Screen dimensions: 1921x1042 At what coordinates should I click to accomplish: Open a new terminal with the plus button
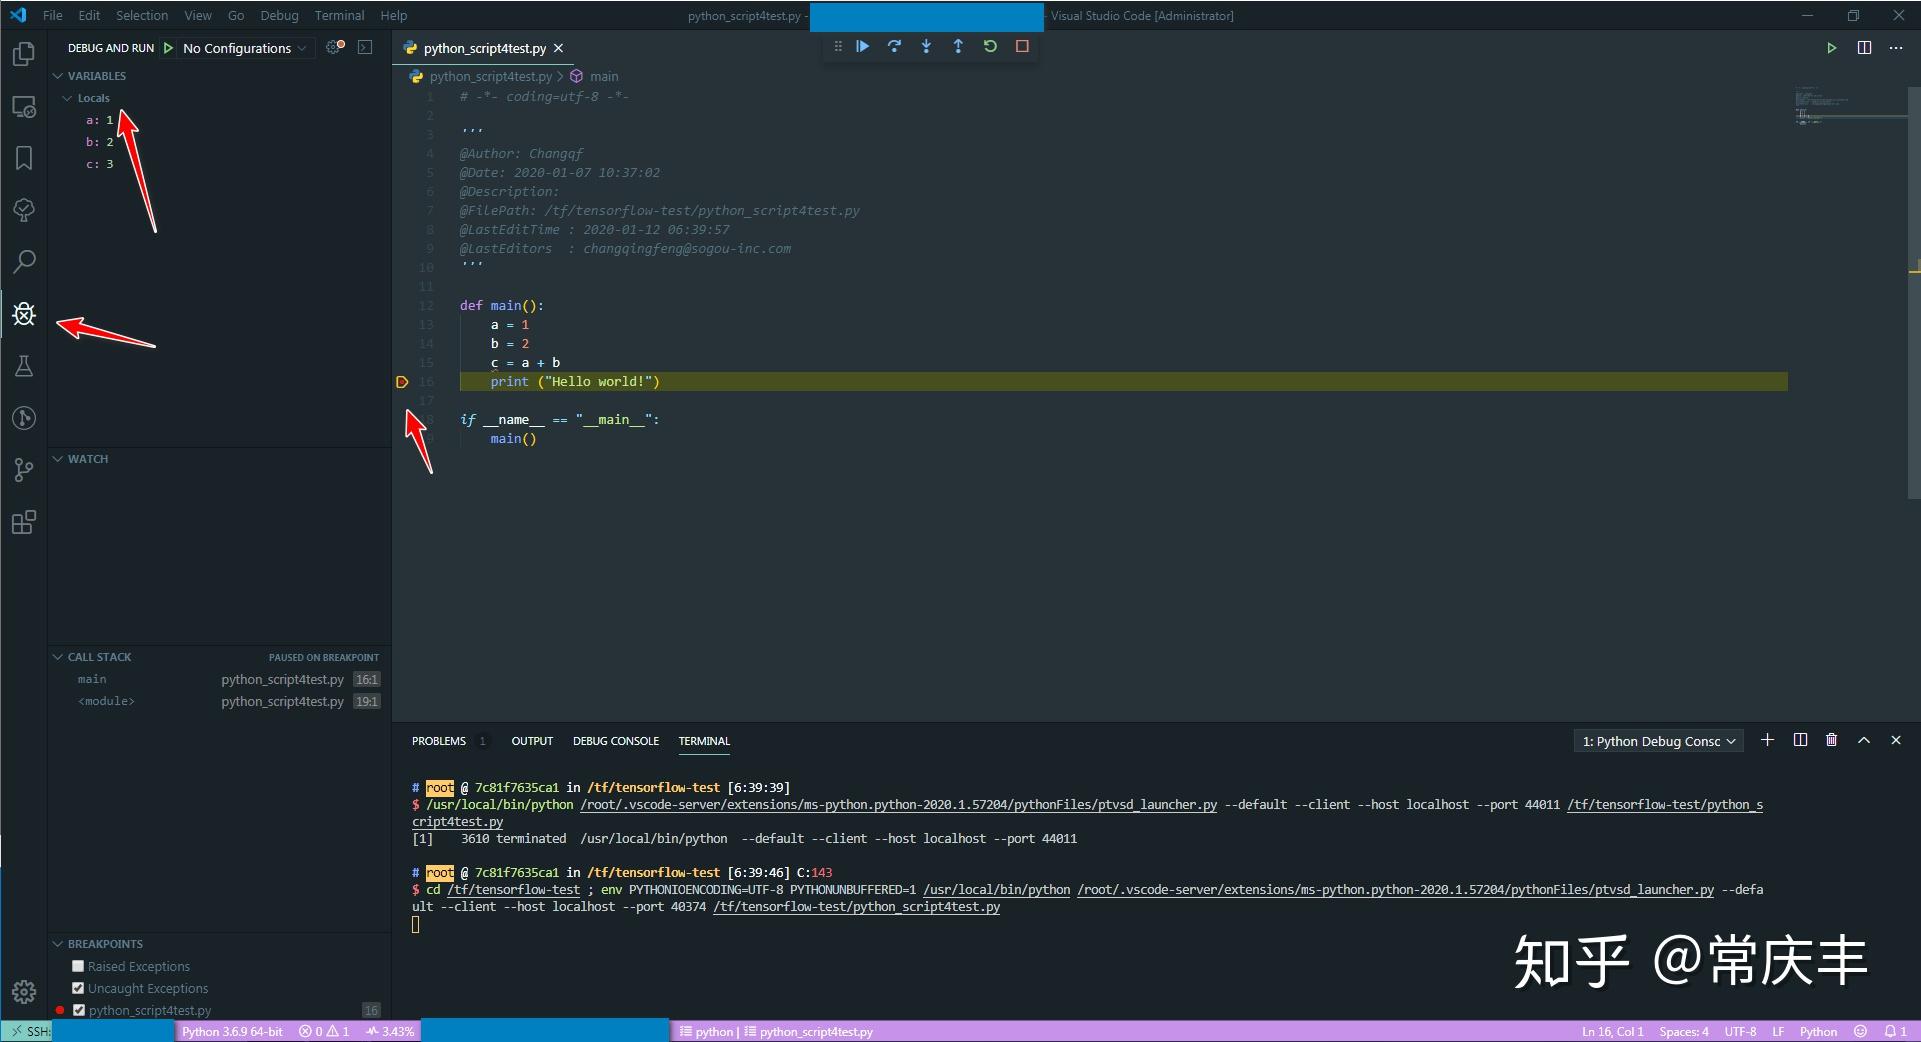[1767, 741]
